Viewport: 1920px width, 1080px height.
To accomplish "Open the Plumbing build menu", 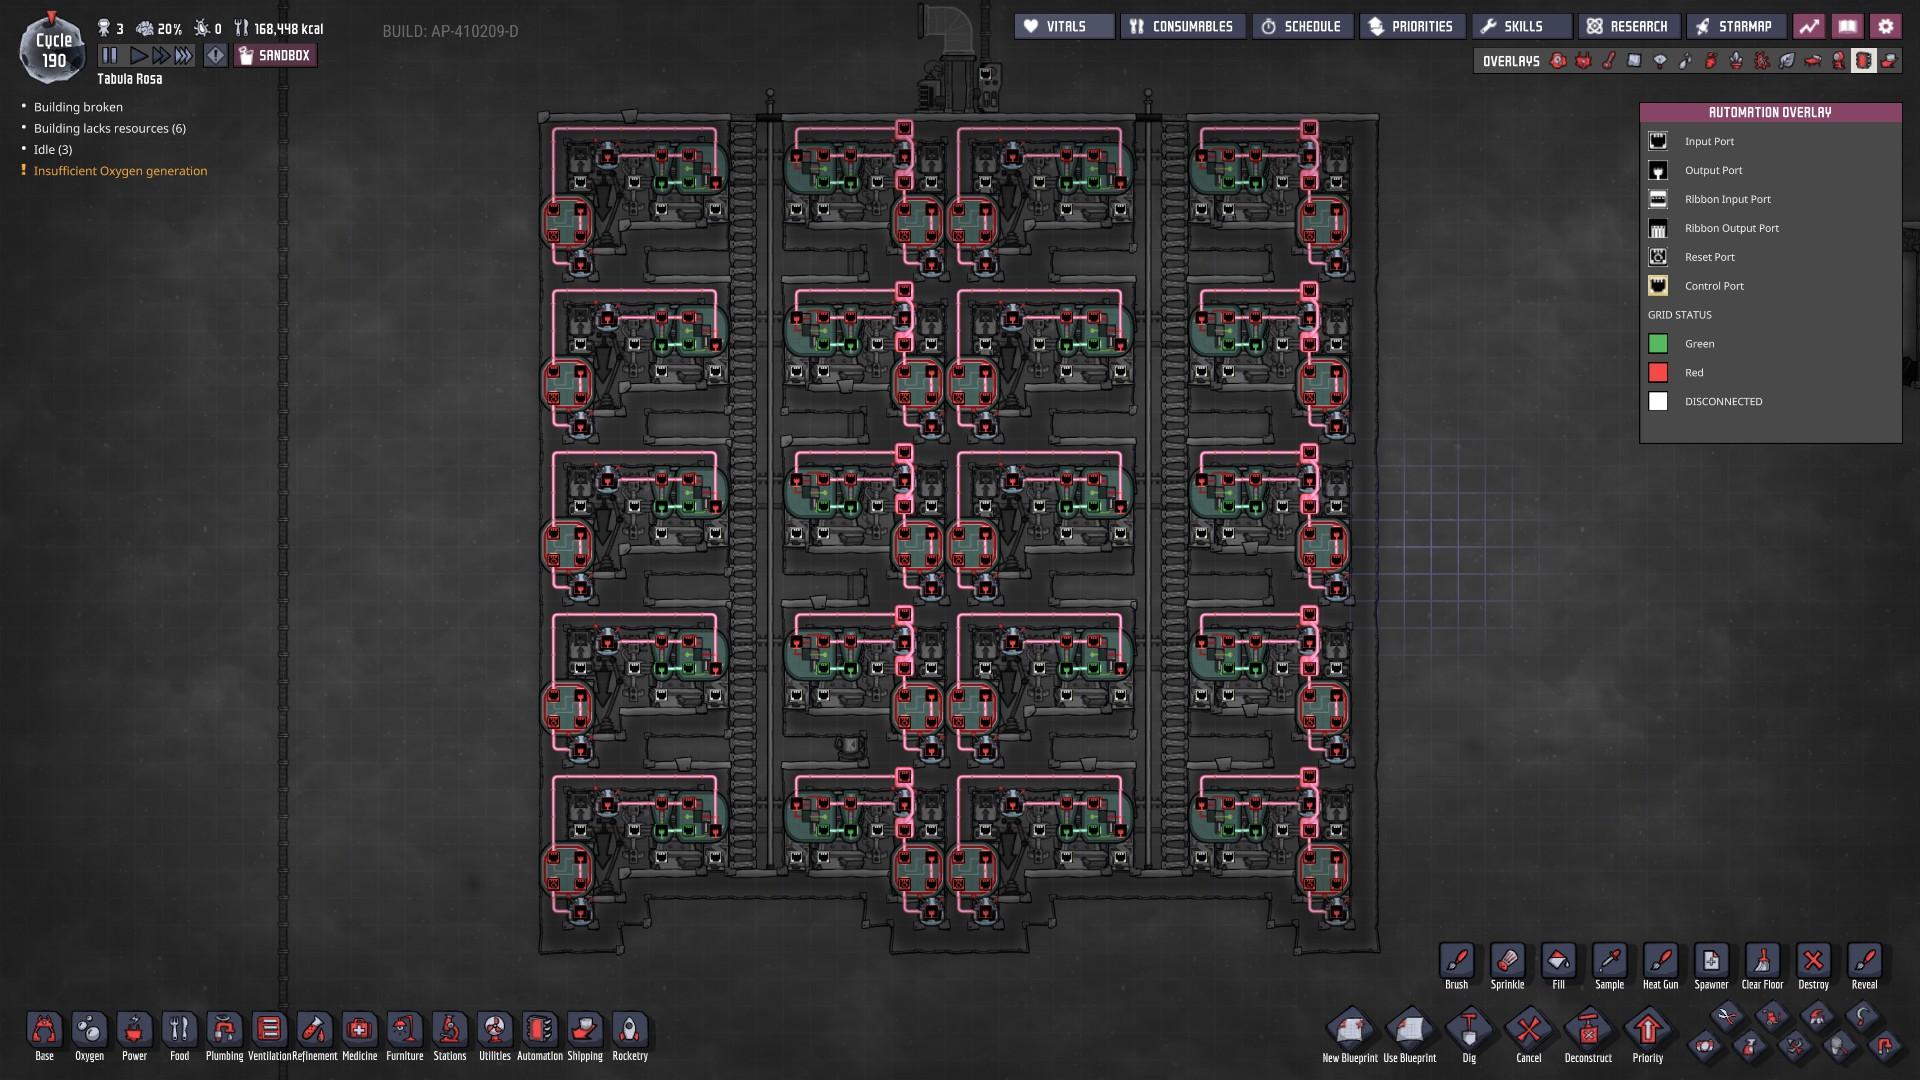I will coord(224,1031).
